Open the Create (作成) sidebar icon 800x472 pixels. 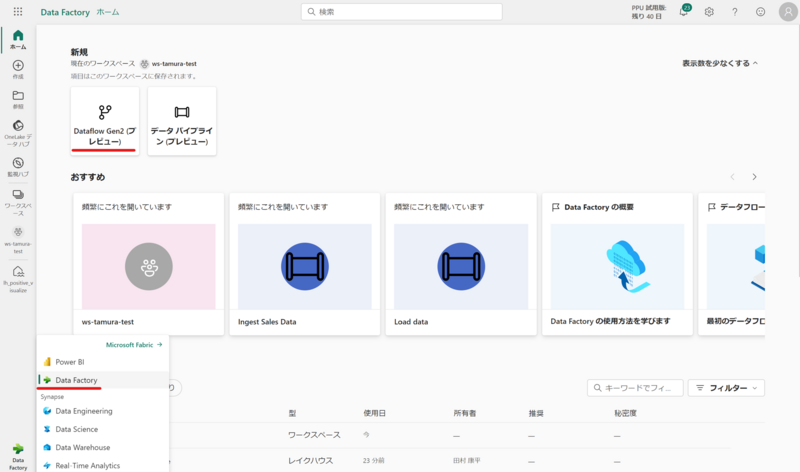(18, 69)
